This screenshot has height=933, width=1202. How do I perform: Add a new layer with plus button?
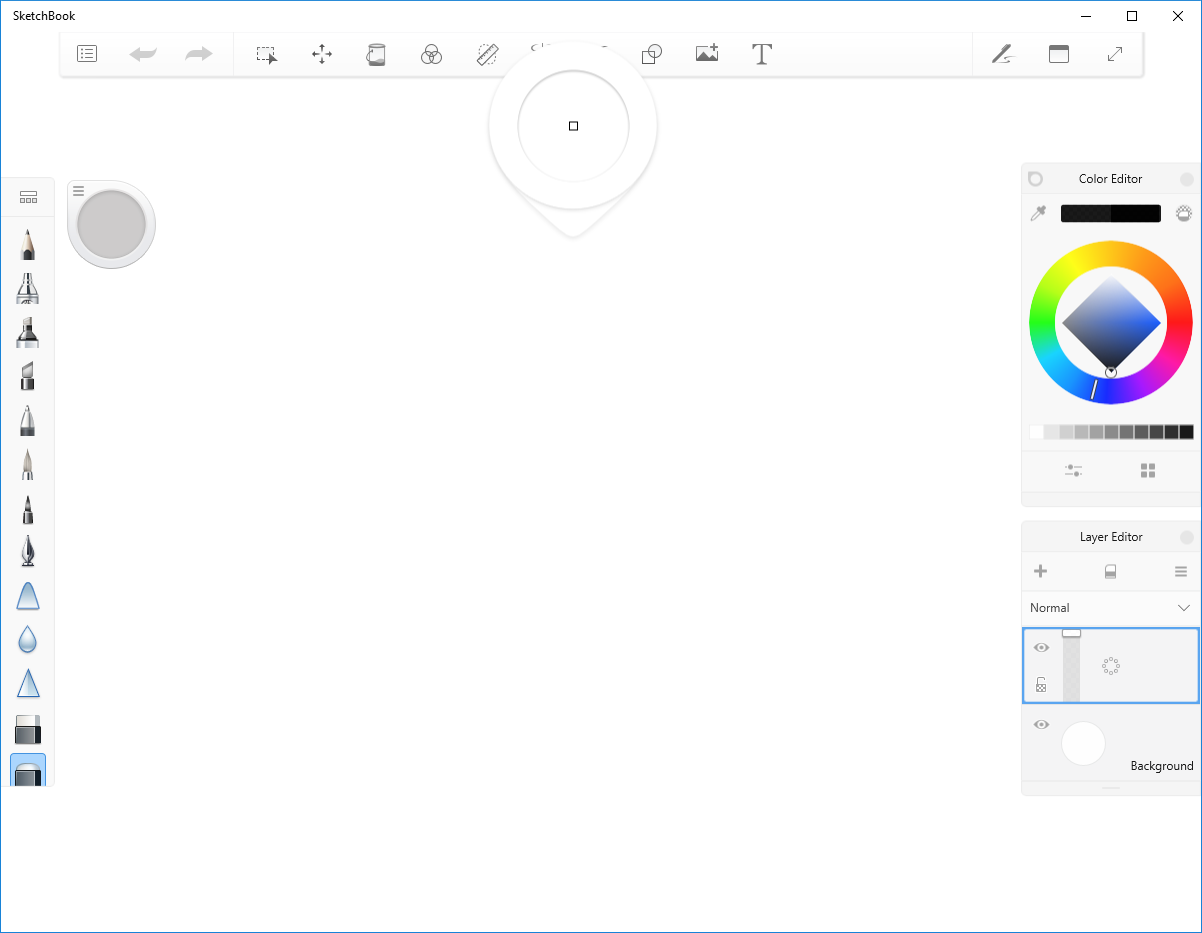[1040, 572]
